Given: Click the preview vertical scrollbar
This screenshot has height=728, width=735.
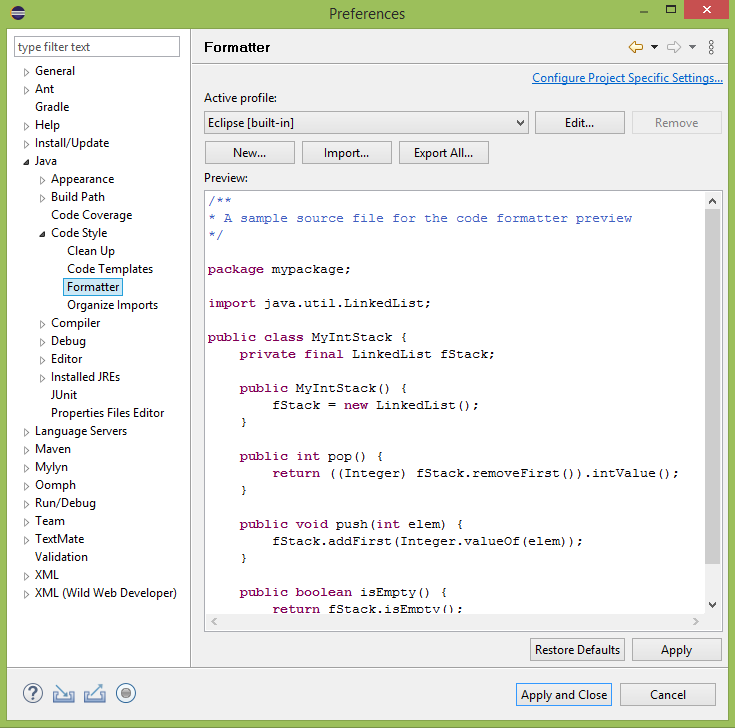Looking at the screenshot, I should click(712, 400).
